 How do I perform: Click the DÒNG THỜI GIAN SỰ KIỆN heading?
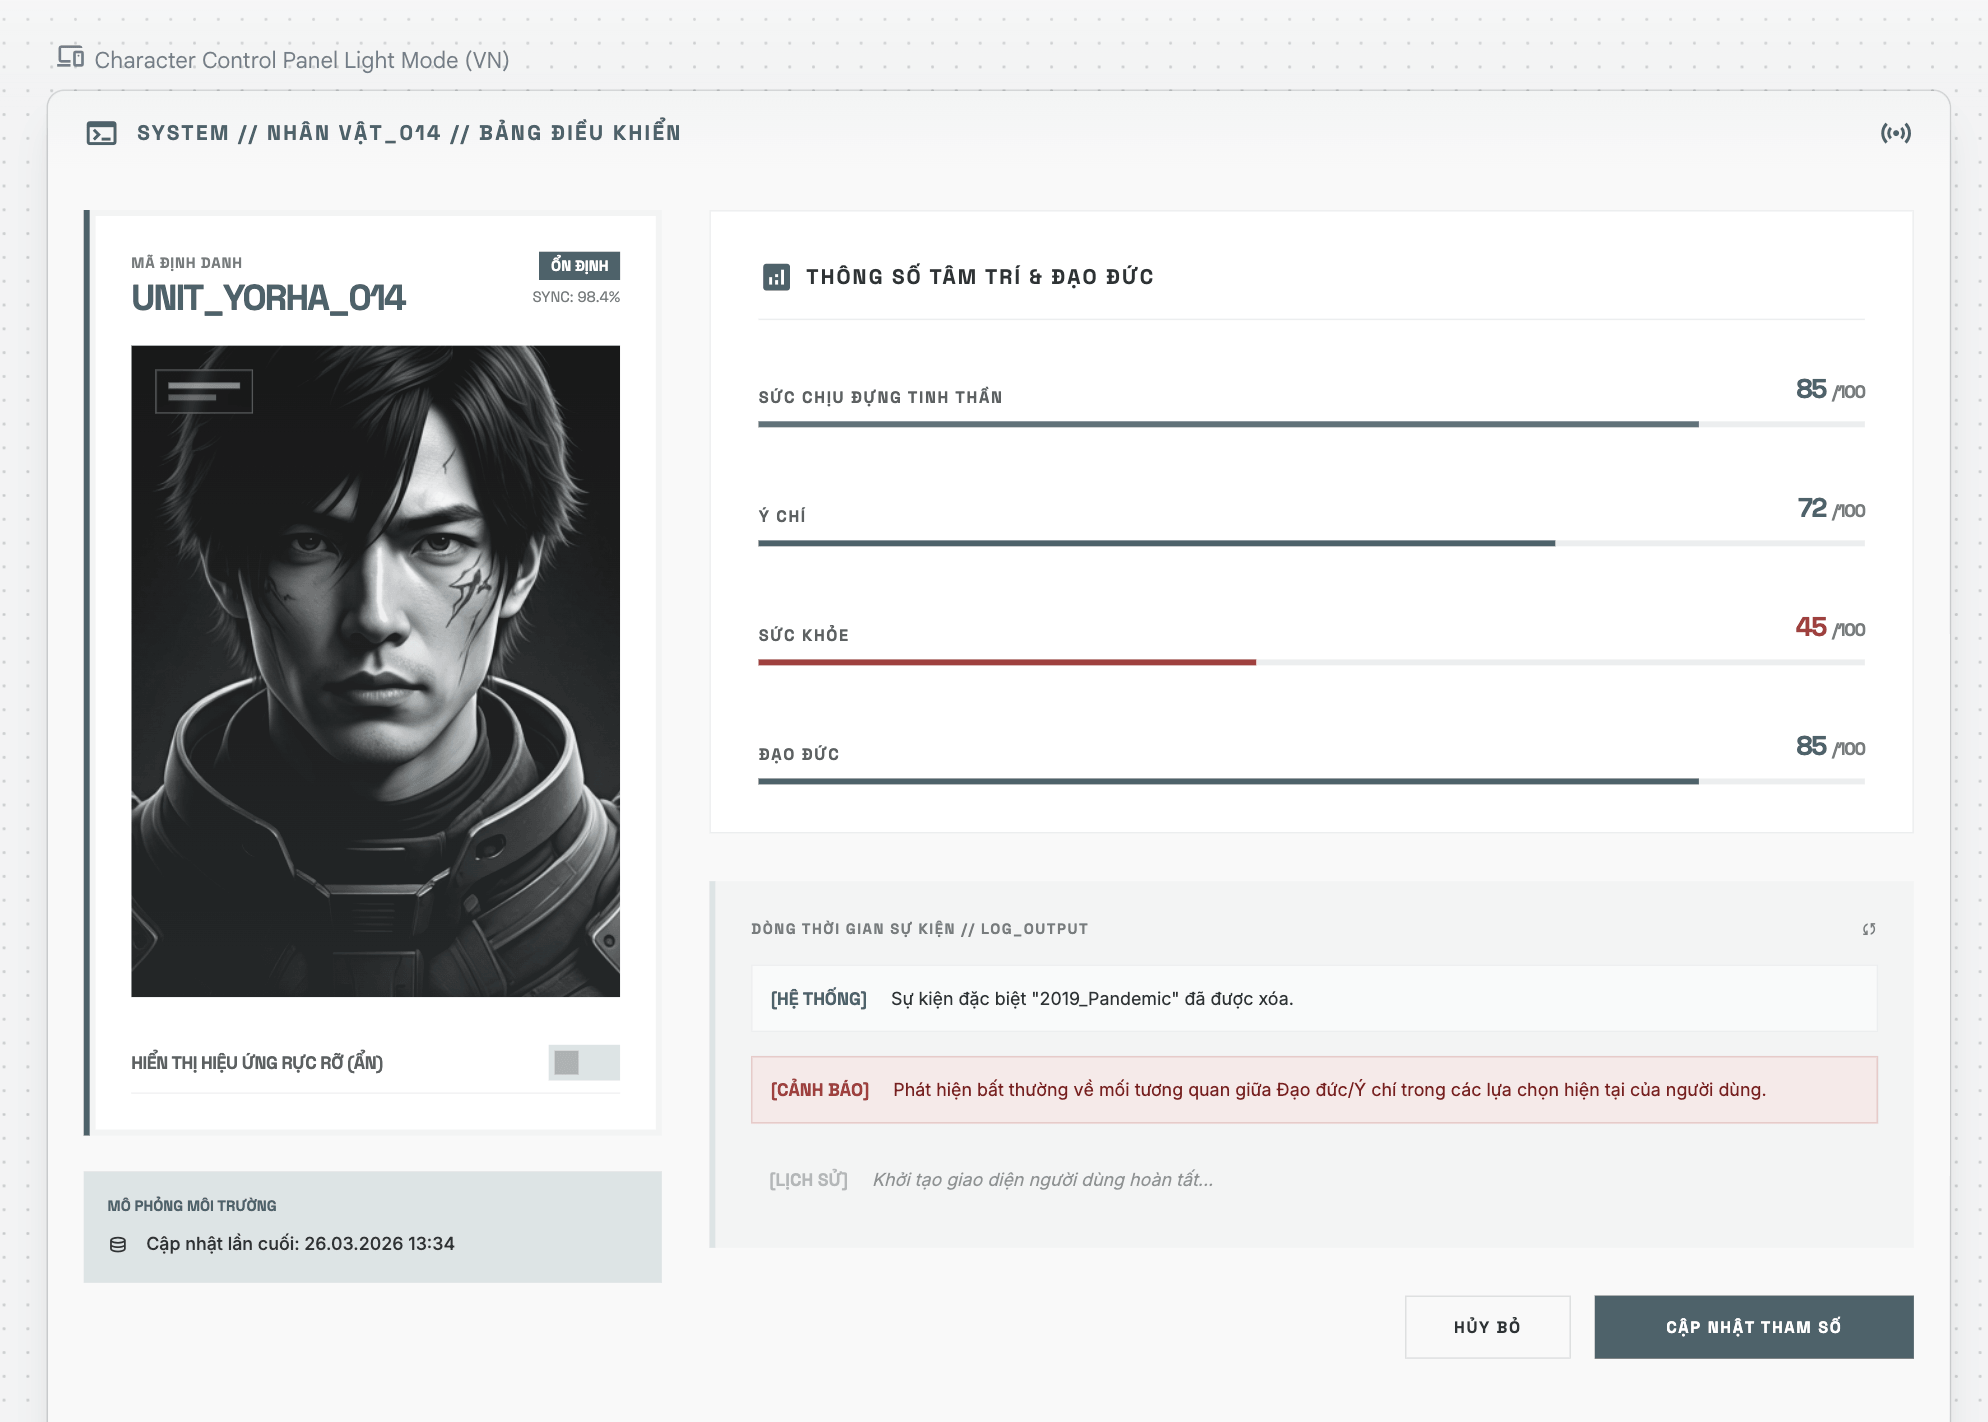click(x=919, y=929)
